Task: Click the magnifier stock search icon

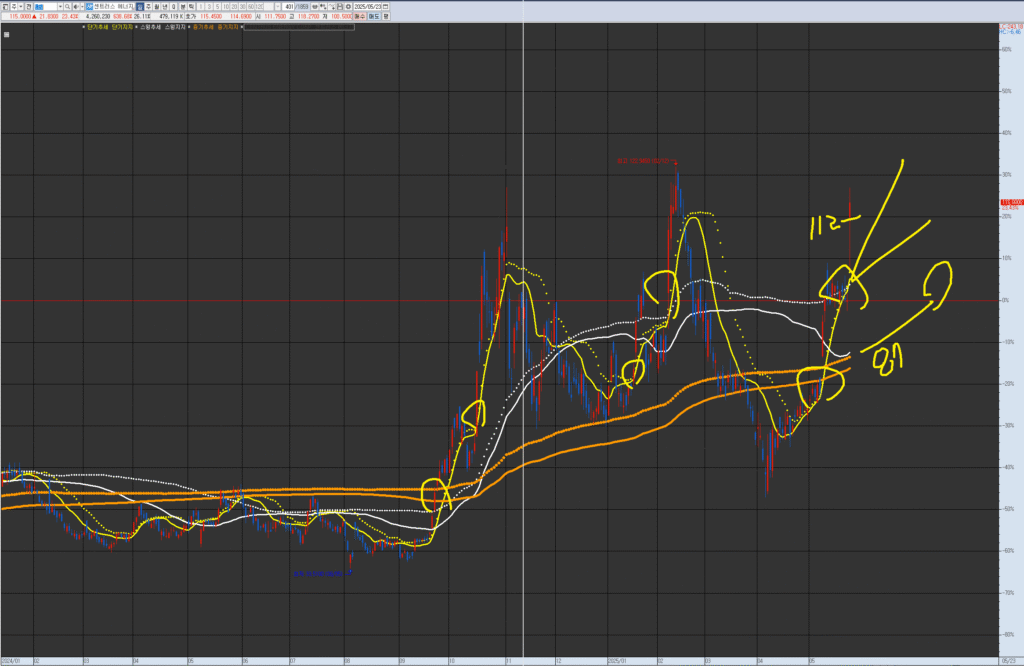Action: [67, 7]
